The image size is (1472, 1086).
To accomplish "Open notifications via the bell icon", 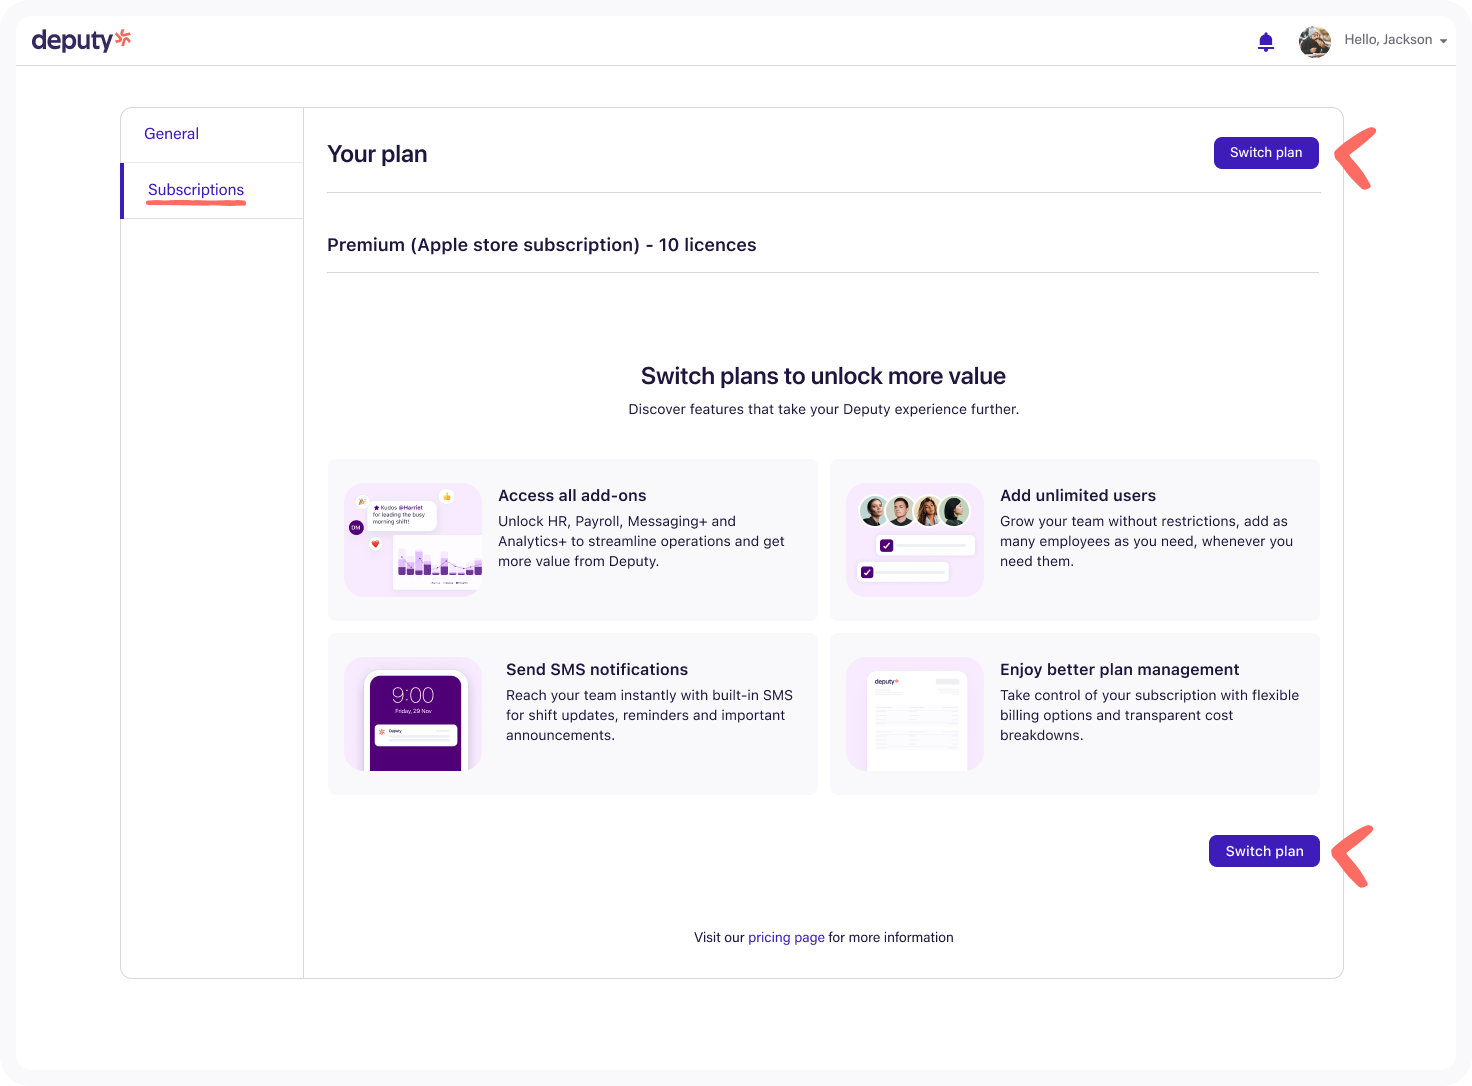I will click(x=1266, y=42).
